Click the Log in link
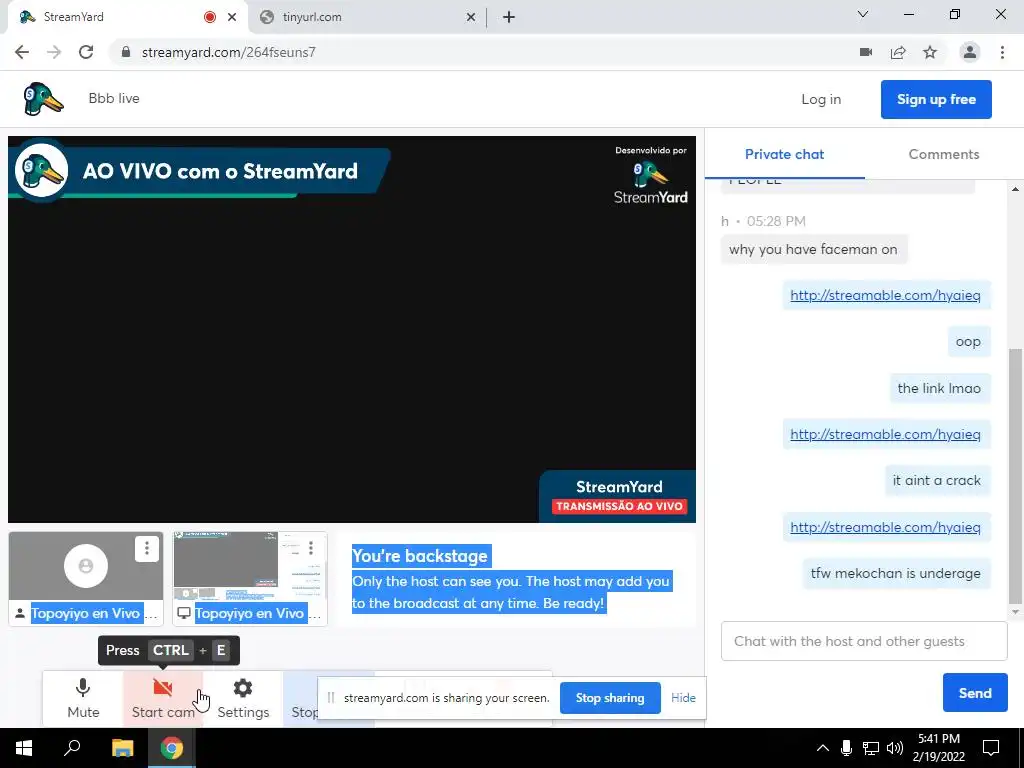Screen dimensions: 1024x768 [821, 99]
